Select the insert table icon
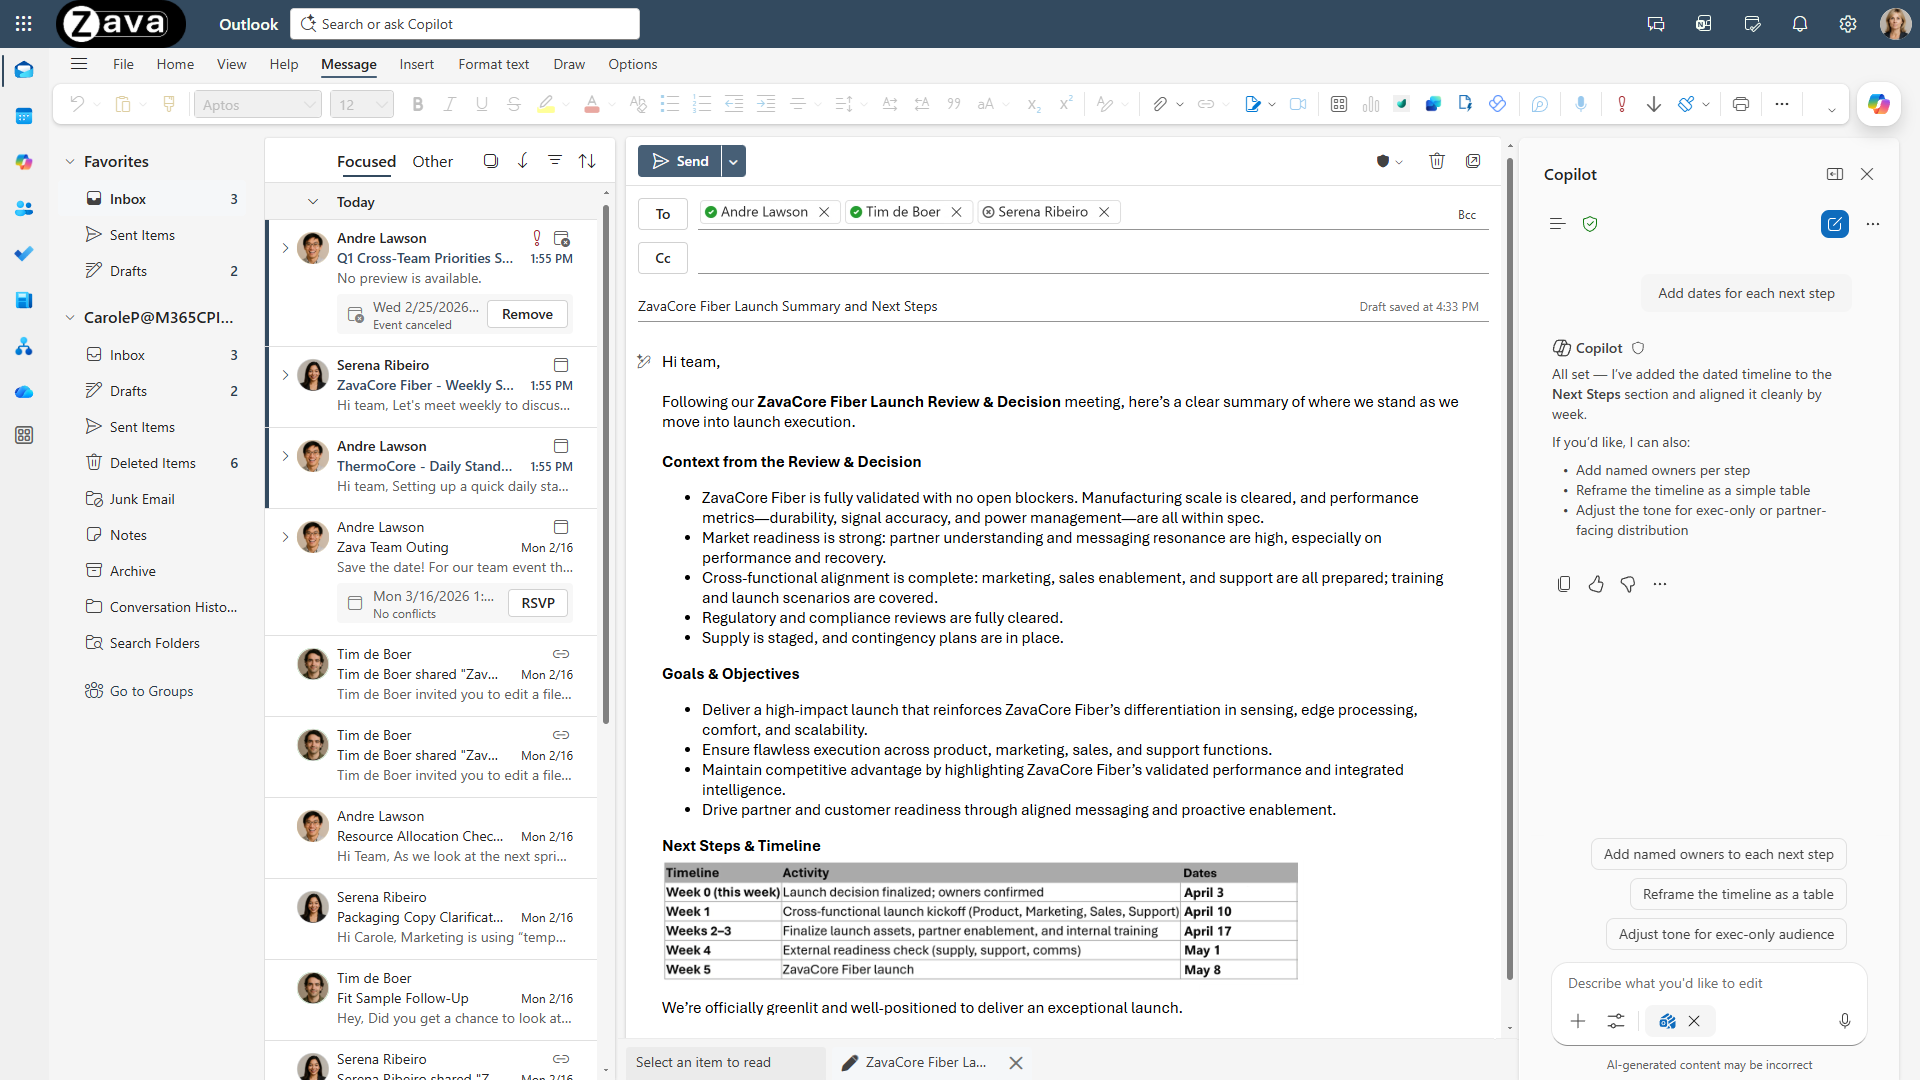The height and width of the screenshot is (1080, 1920). pos(1339,103)
